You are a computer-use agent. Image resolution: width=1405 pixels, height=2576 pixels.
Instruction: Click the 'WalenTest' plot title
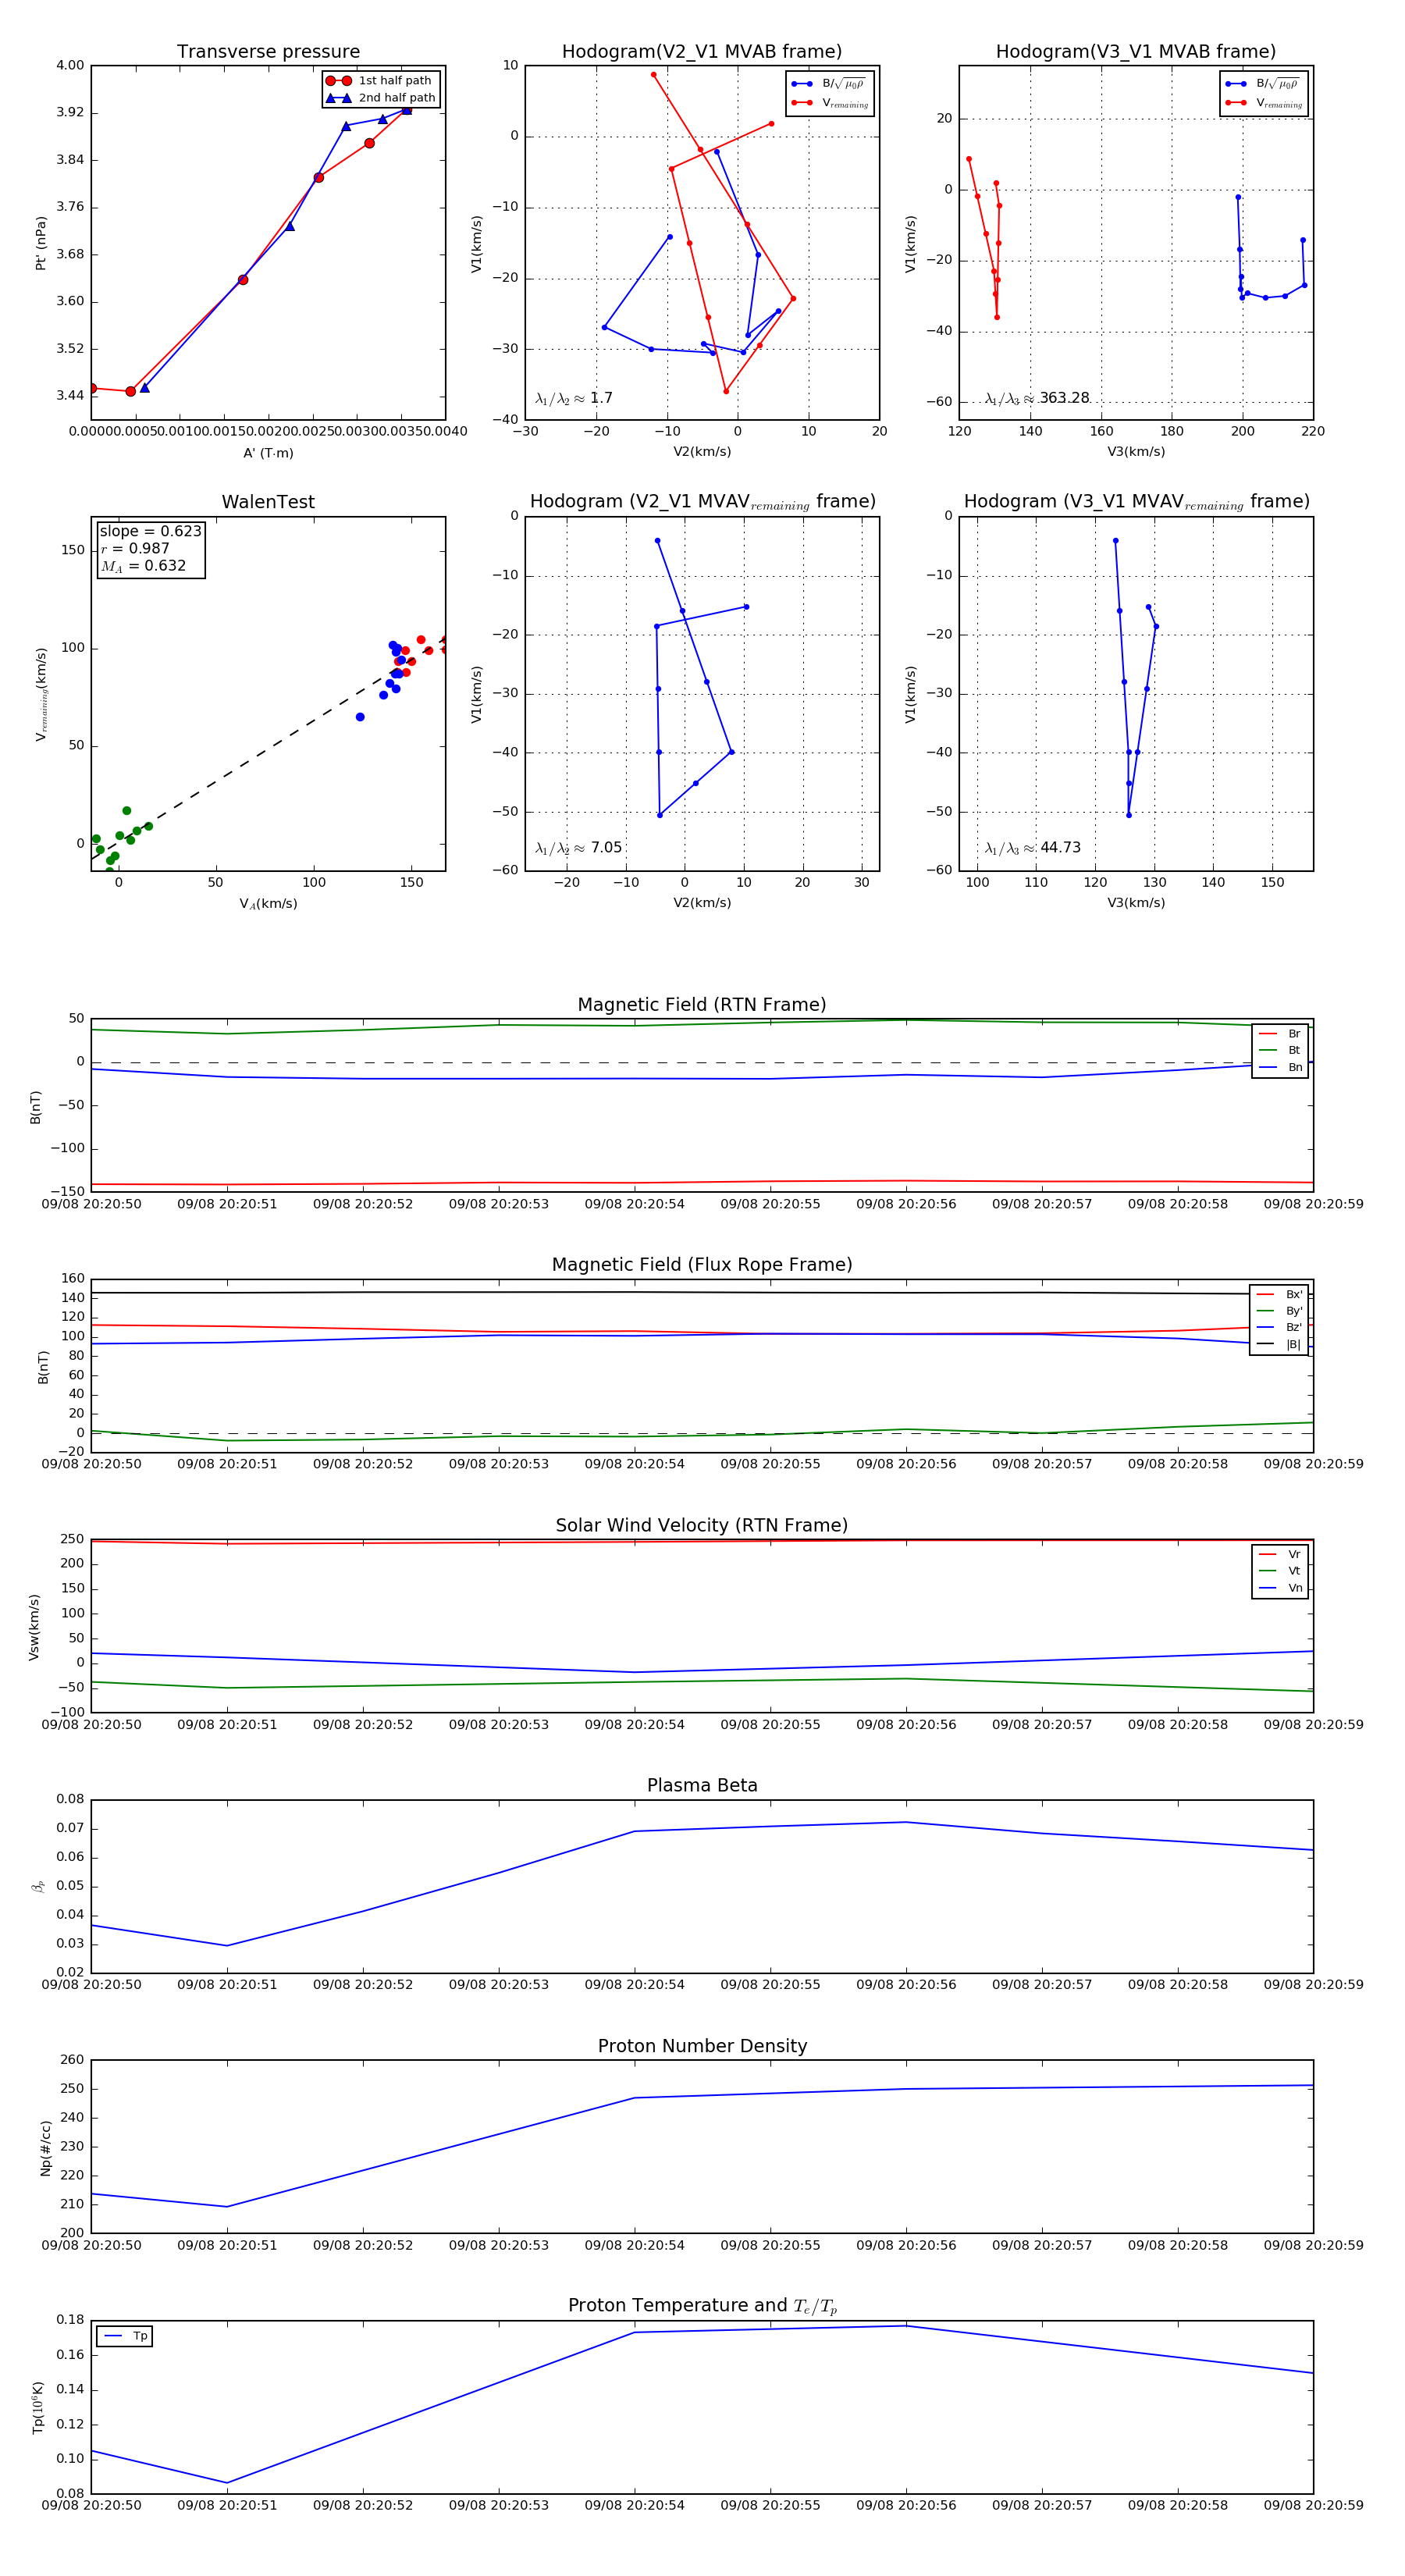click(268, 502)
